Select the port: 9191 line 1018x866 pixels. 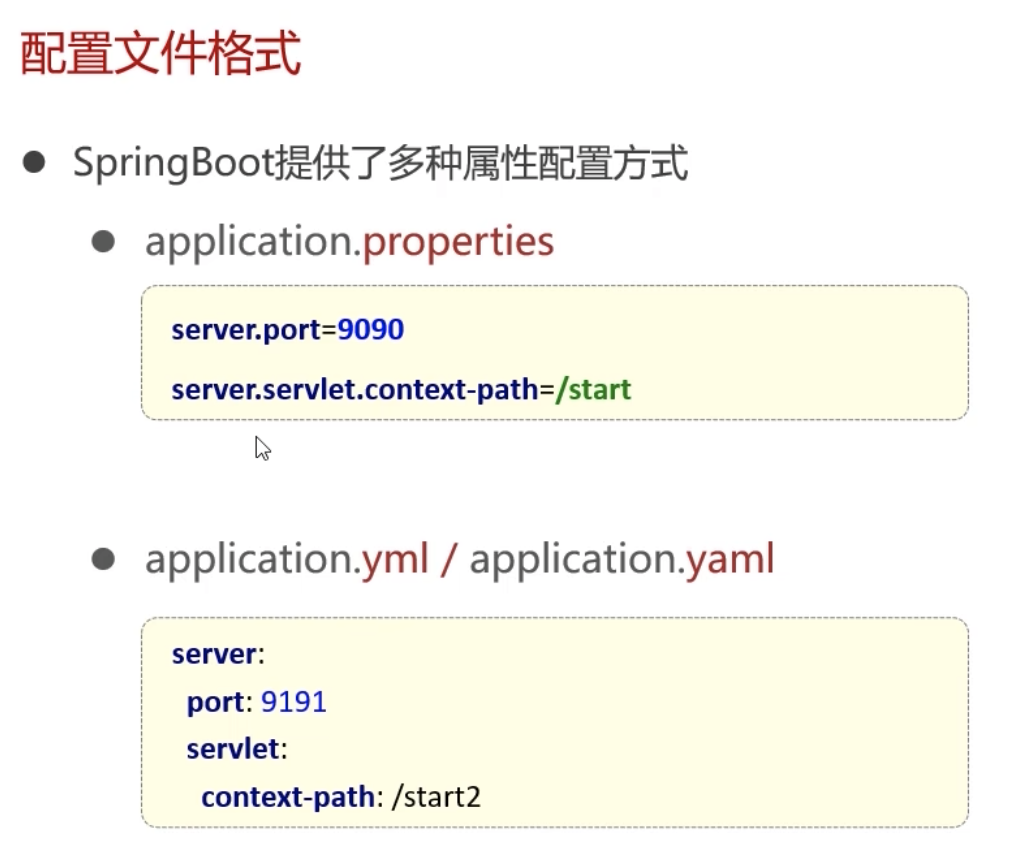[256, 702]
